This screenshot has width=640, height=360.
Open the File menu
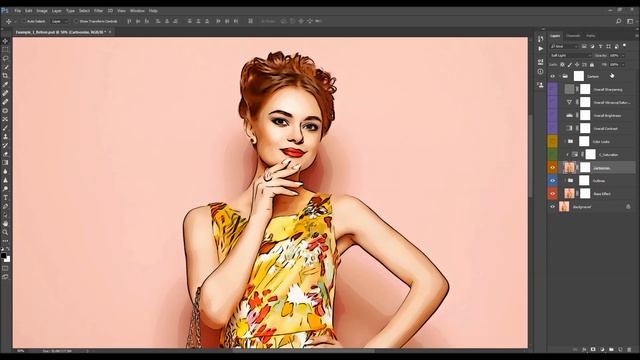click(x=18, y=11)
